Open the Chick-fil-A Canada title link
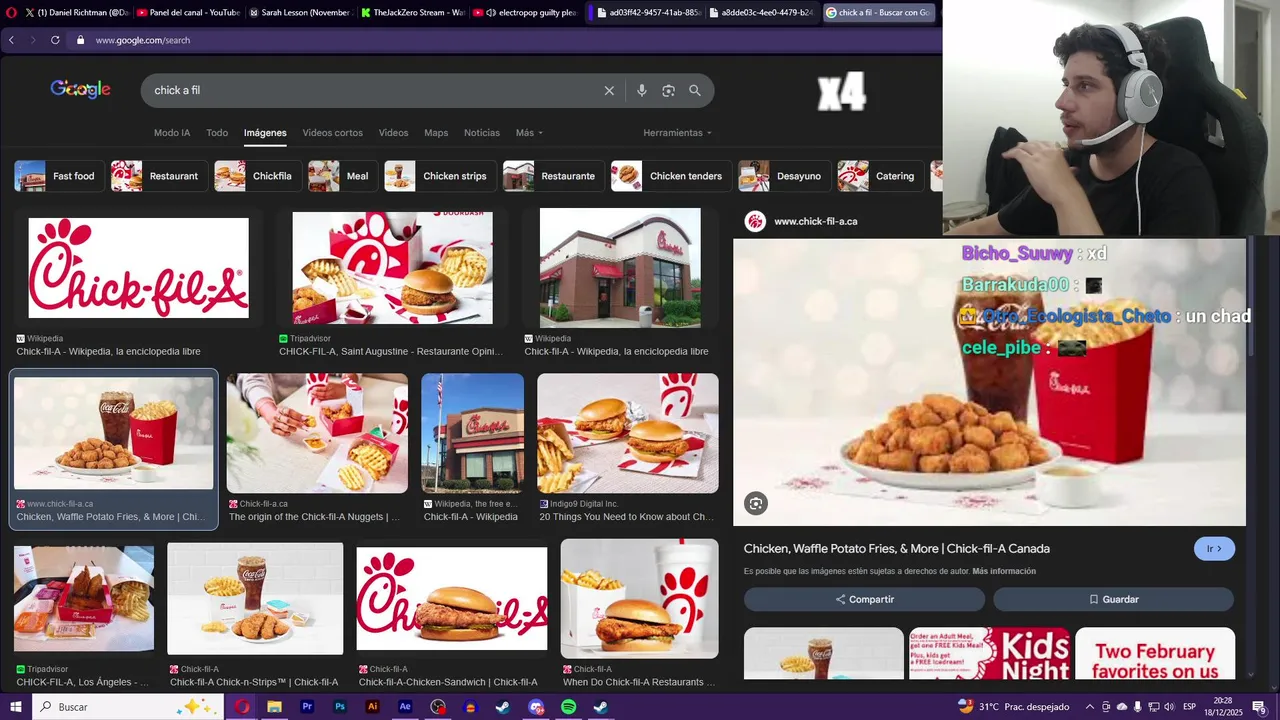Image resolution: width=1280 pixels, height=720 pixels. pos(897,549)
